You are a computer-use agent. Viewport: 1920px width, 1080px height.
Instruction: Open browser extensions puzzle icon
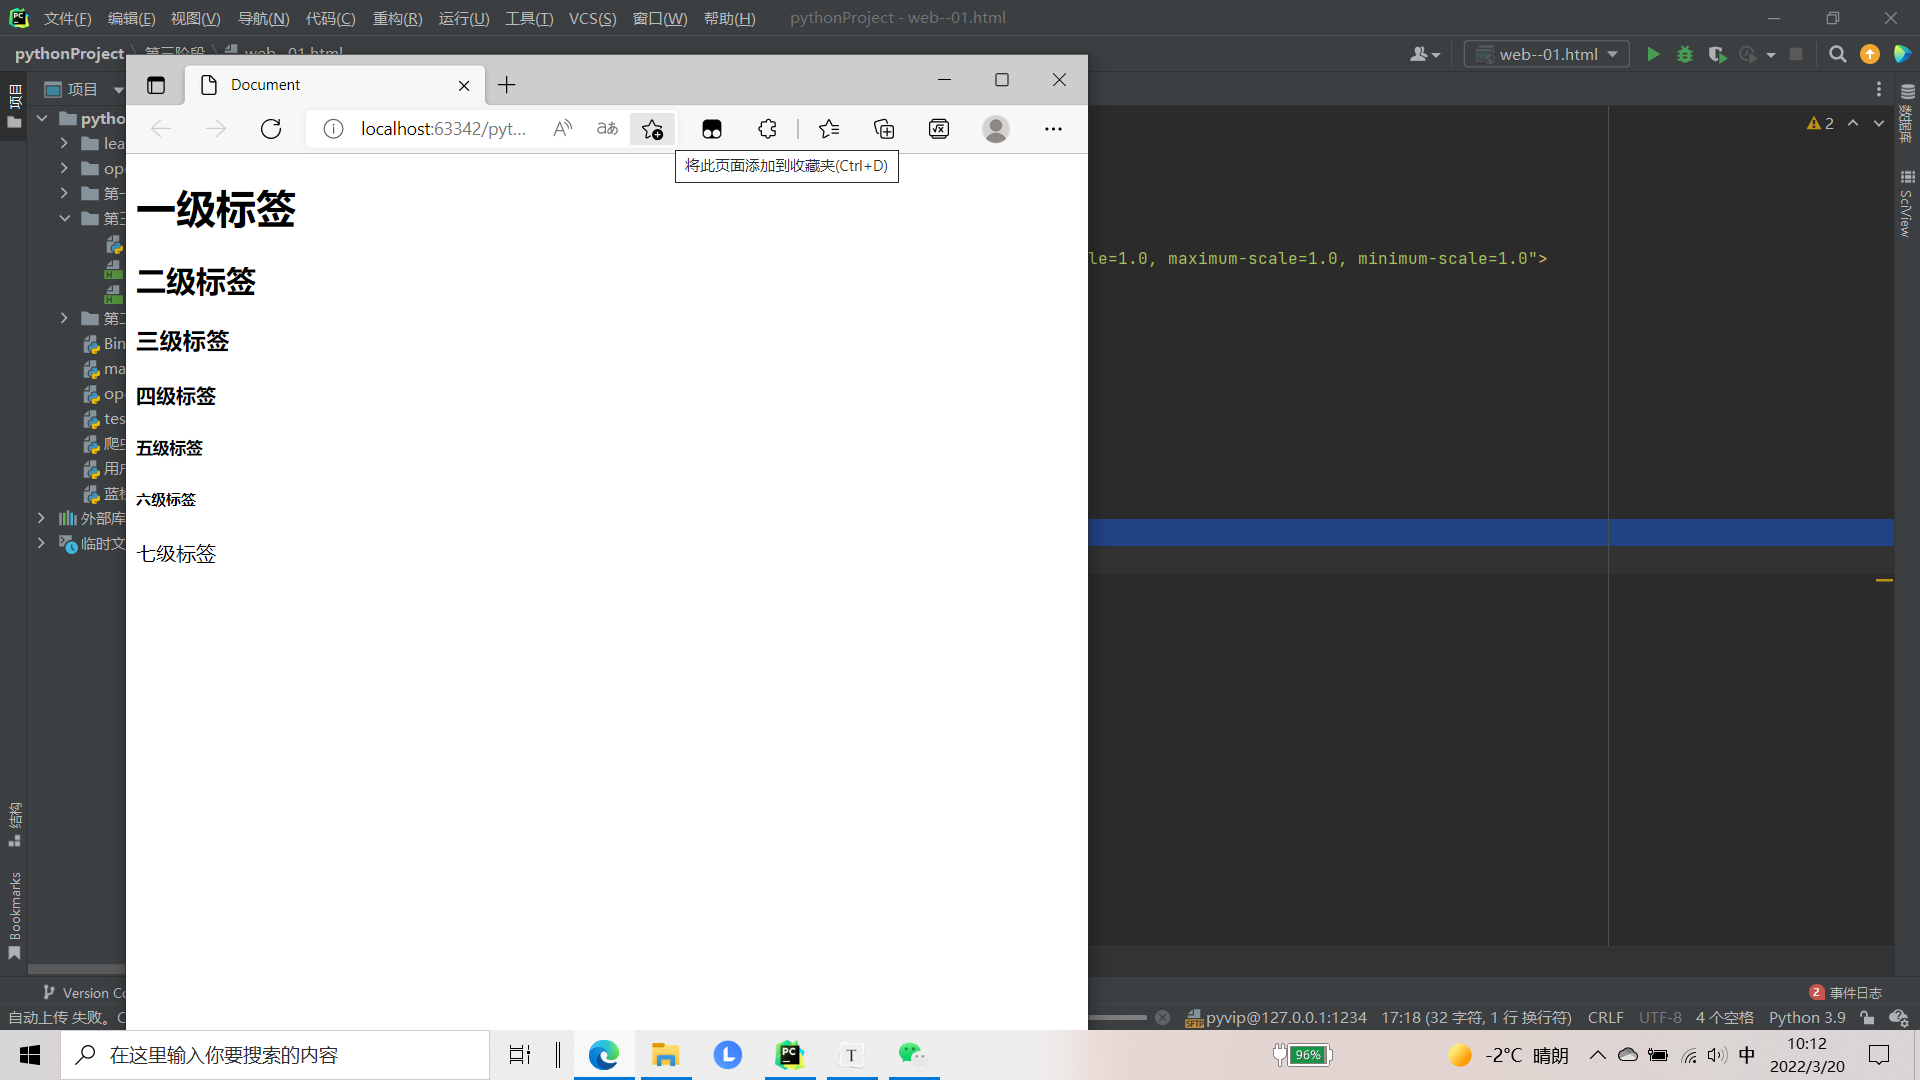click(x=767, y=129)
